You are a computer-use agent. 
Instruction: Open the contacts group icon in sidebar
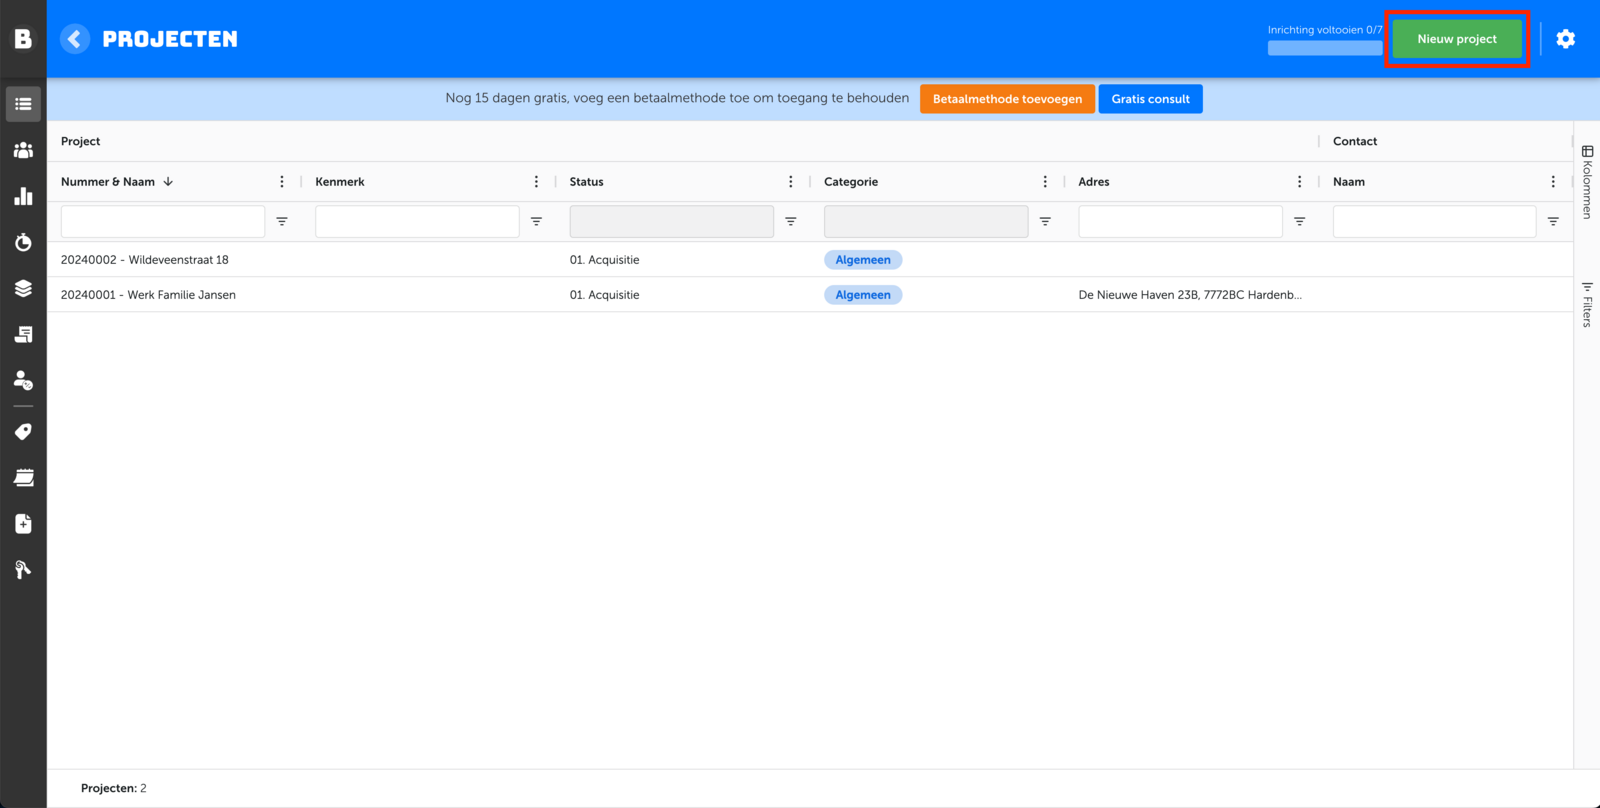click(23, 150)
